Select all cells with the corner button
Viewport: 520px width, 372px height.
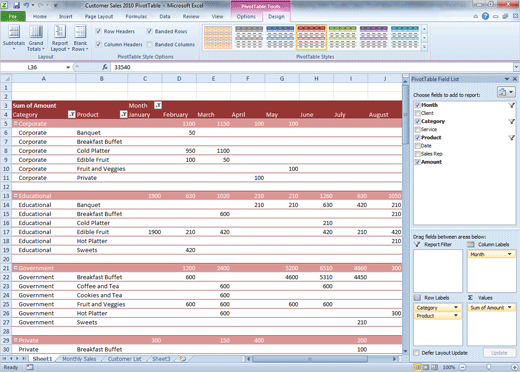pos(6,79)
